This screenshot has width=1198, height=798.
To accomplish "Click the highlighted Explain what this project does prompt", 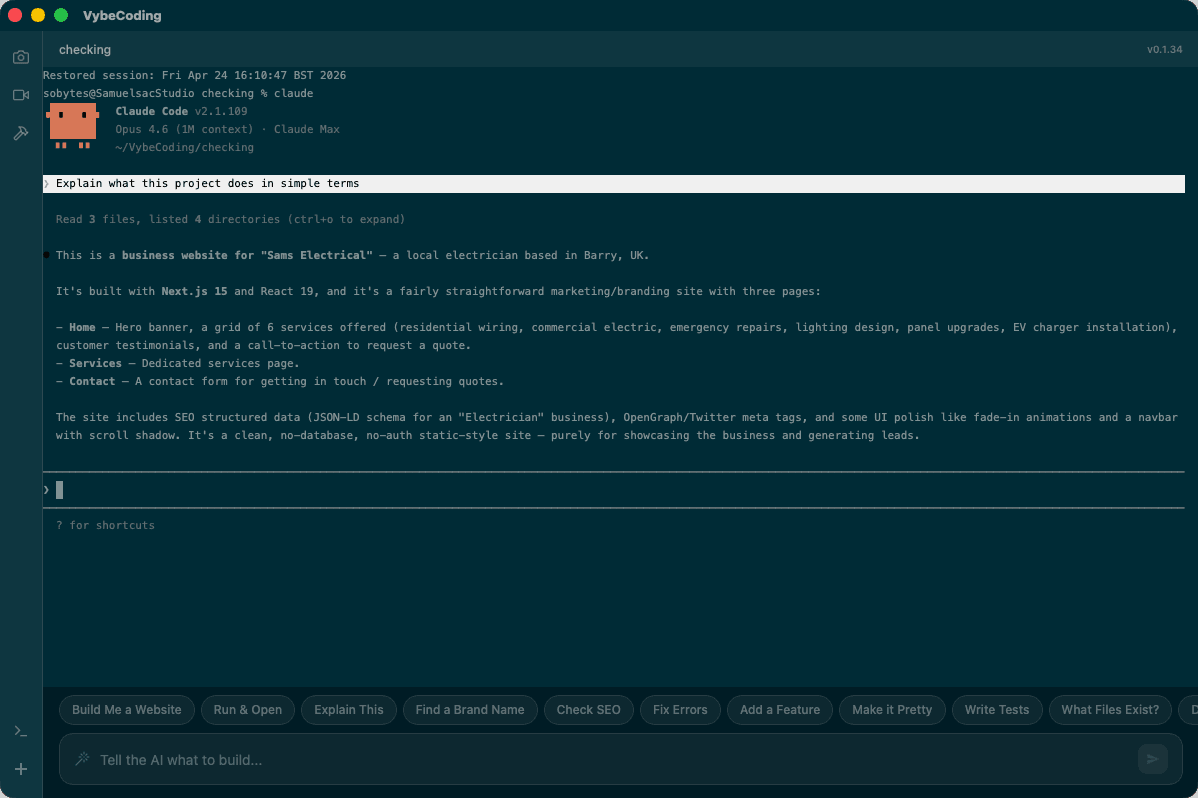I will [614, 183].
